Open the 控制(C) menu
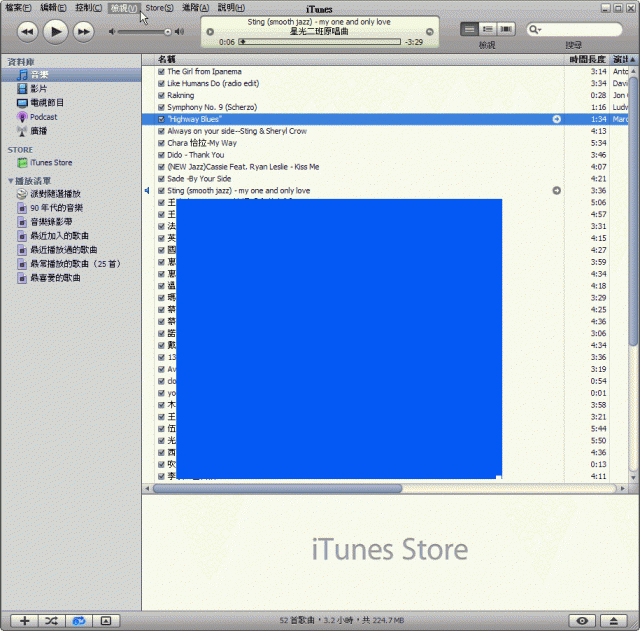 click(89, 7)
